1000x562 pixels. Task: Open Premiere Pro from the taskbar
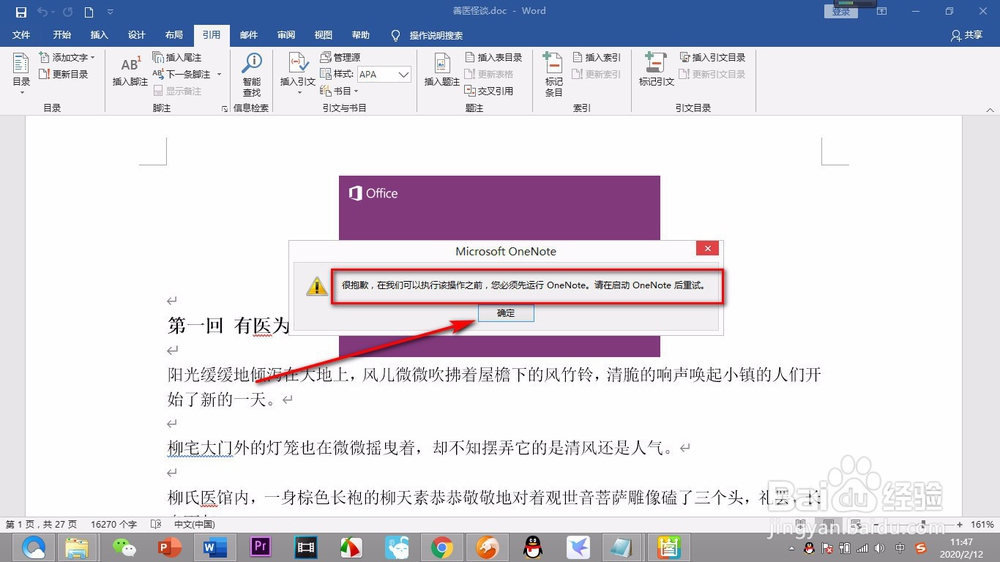pyautogui.click(x=260, y=547)
